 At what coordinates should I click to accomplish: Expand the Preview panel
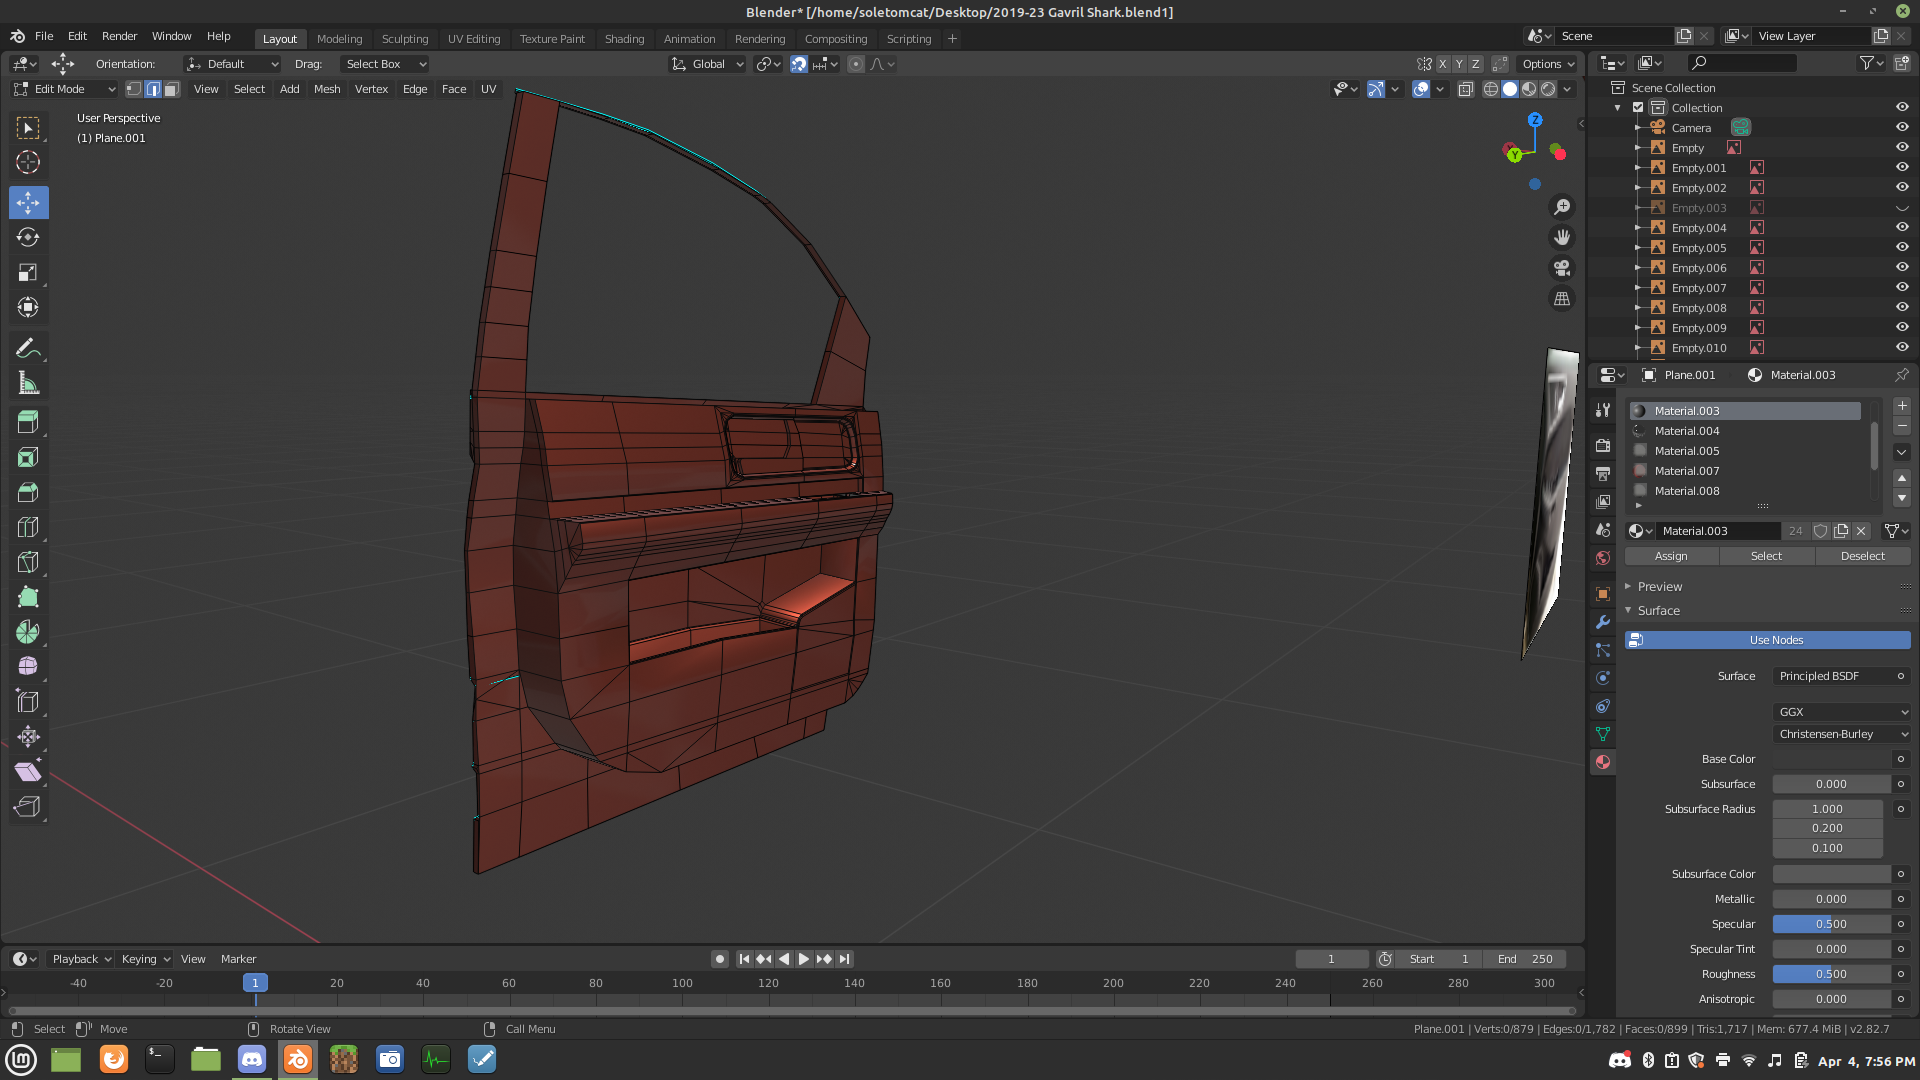(1660, 587)
